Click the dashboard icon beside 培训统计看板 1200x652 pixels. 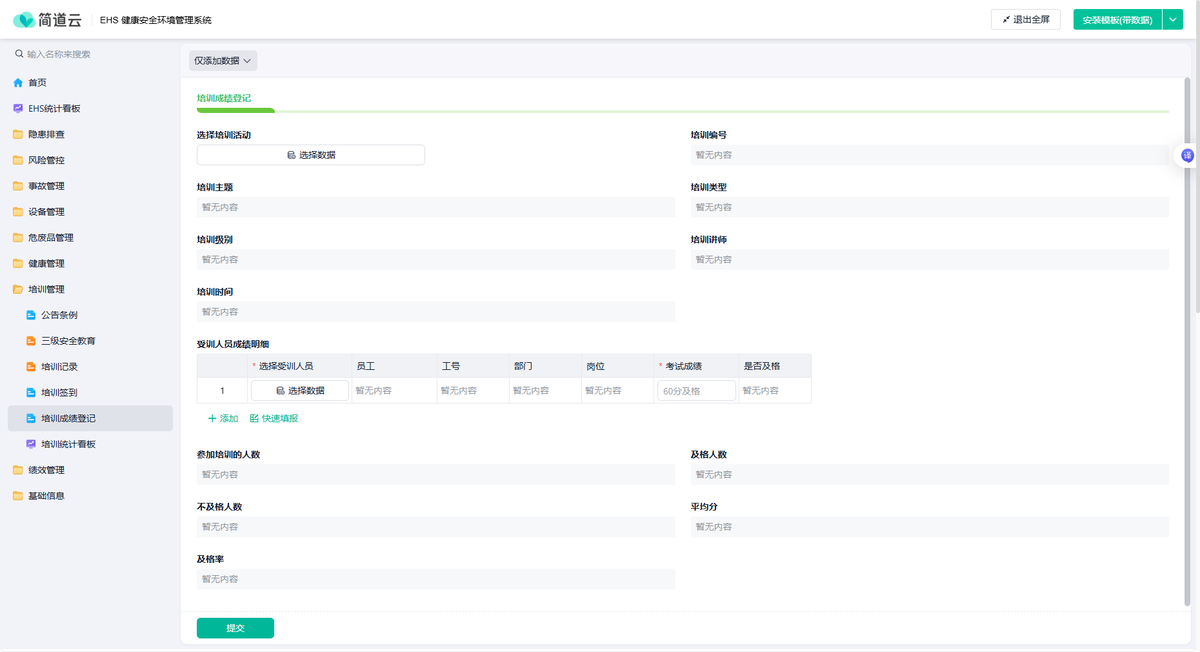[x=31, y=444]
